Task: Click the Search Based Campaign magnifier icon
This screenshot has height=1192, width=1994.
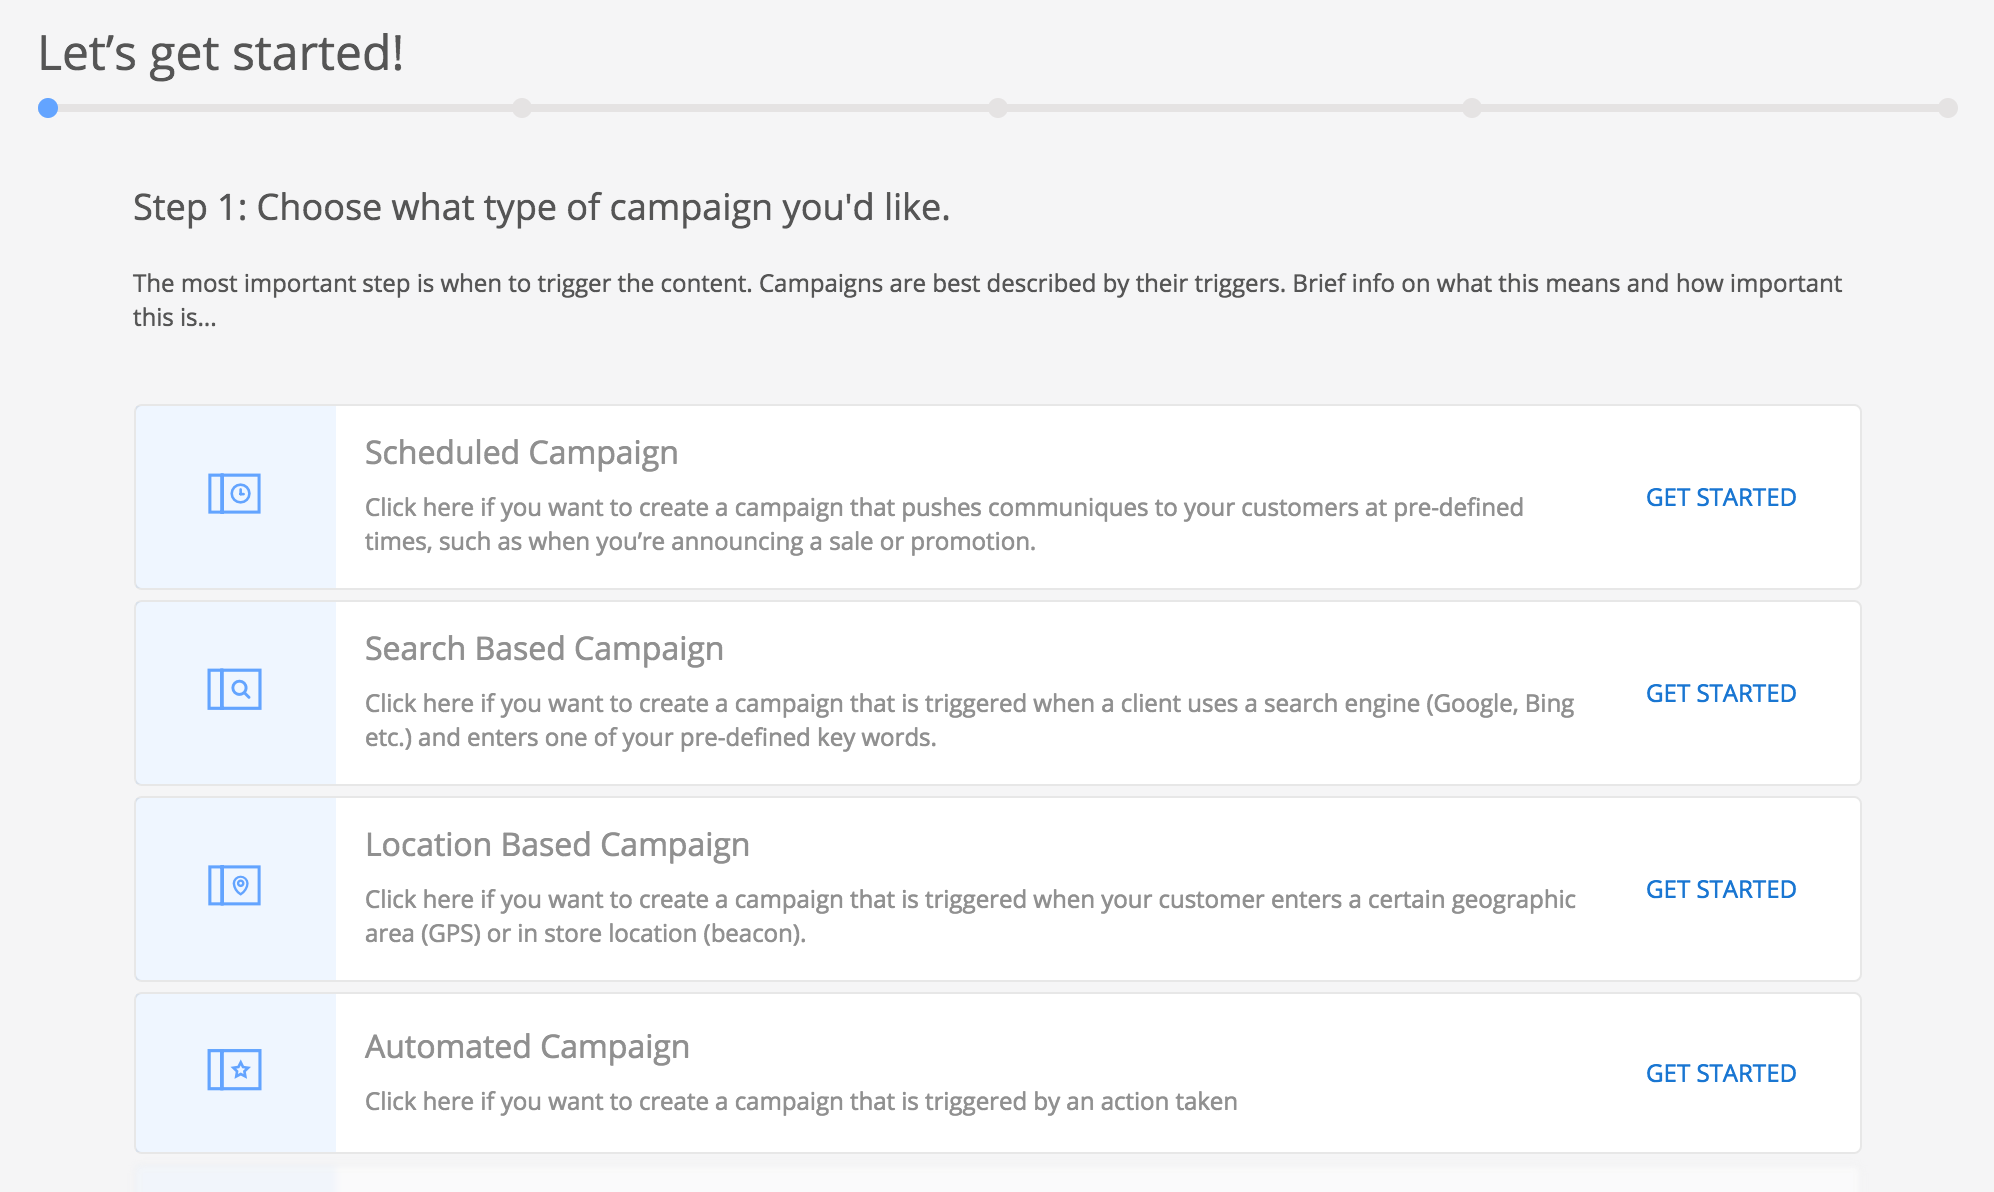Action: coord(234,690)
